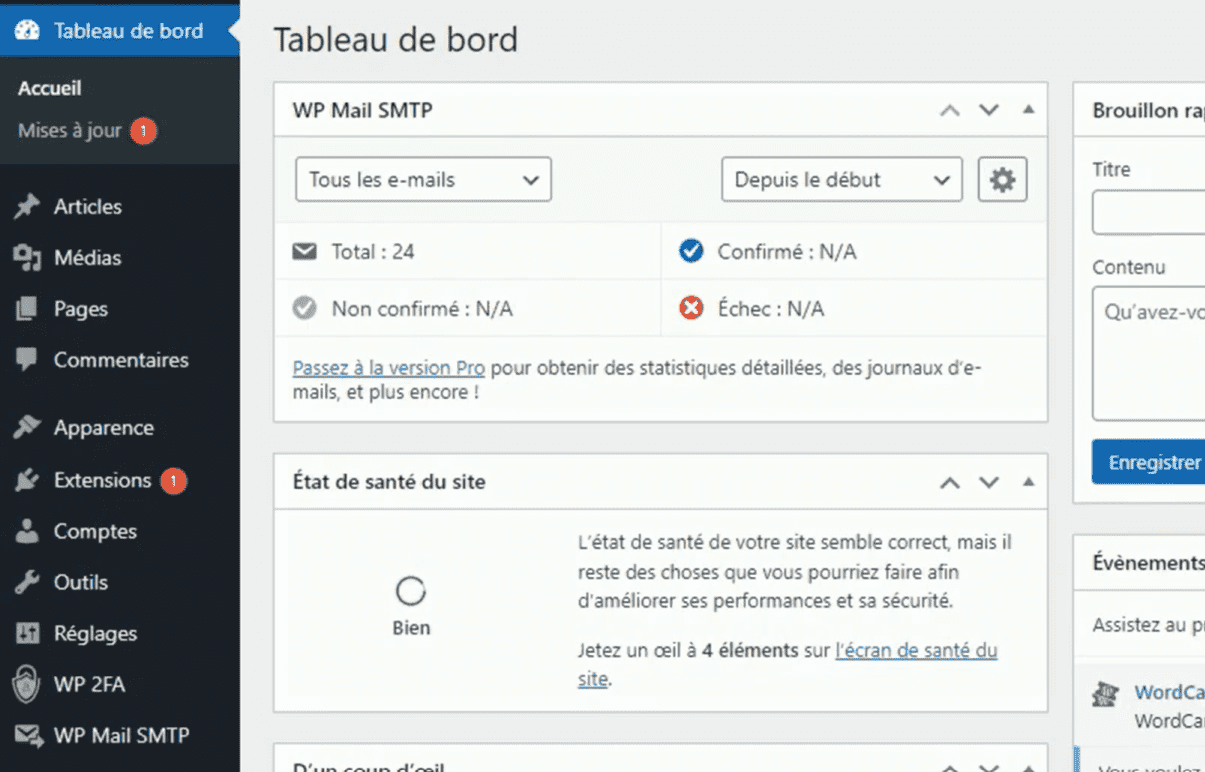
Task: Click the Comptes user icon
Action: point(27,531)
